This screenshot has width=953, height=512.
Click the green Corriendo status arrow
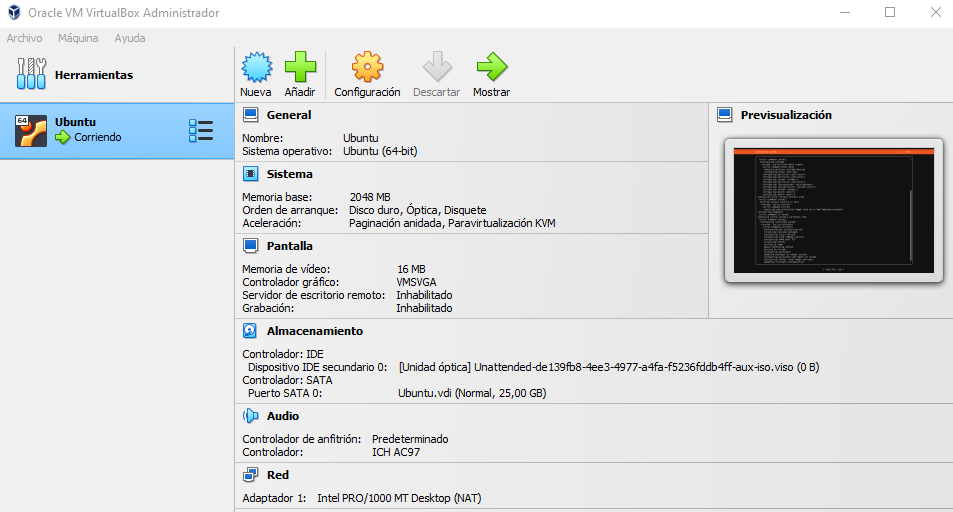pyautogui.click(x=63, y=137)
